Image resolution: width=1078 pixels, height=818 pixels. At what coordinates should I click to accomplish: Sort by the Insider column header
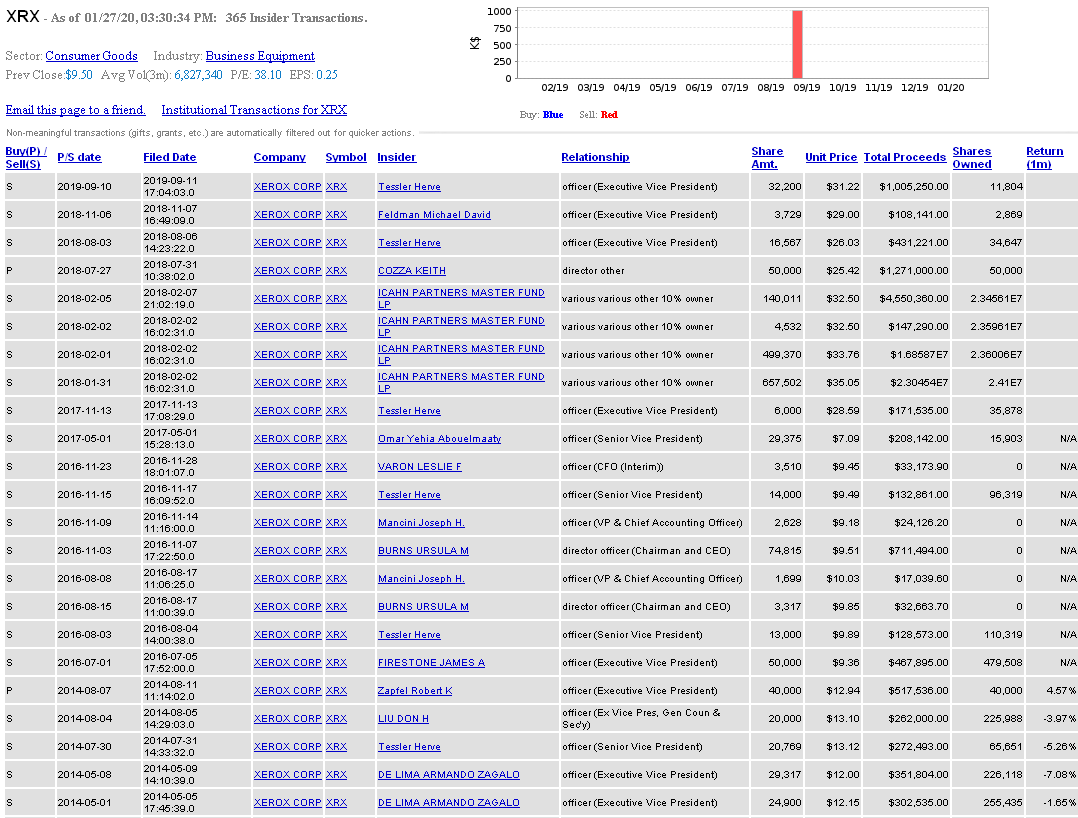[397, 157]
